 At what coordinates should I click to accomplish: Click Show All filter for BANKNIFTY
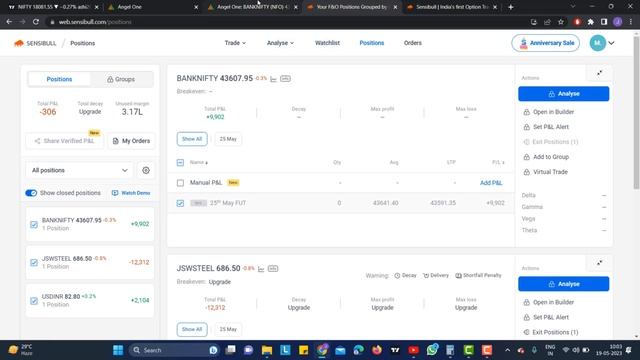pos(192,139)
